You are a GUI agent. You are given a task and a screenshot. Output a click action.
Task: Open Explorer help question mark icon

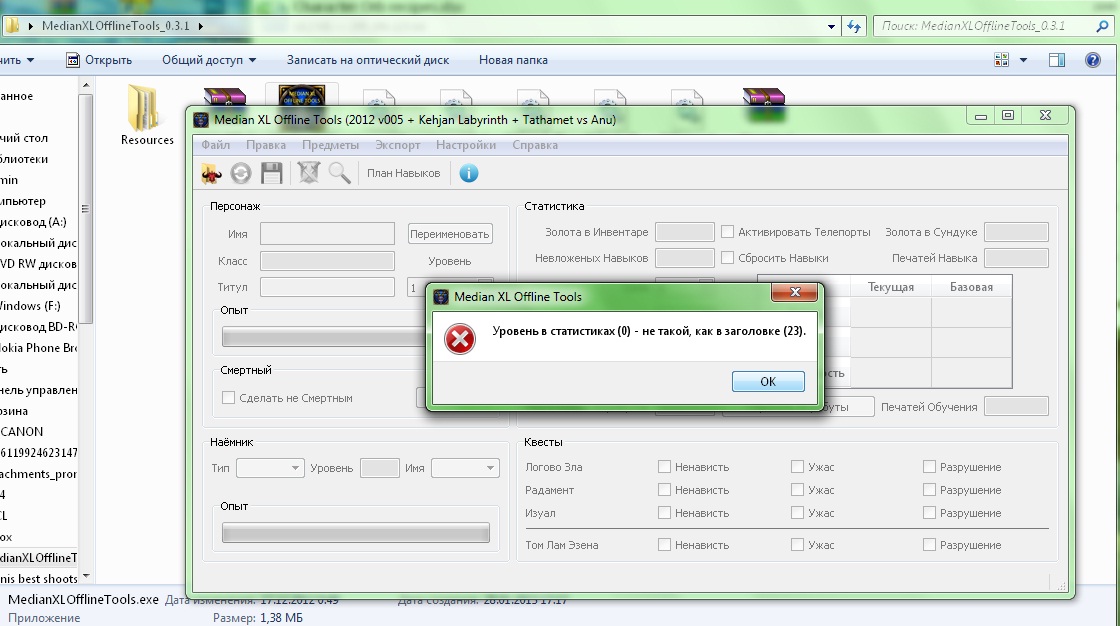point(1093,60)
